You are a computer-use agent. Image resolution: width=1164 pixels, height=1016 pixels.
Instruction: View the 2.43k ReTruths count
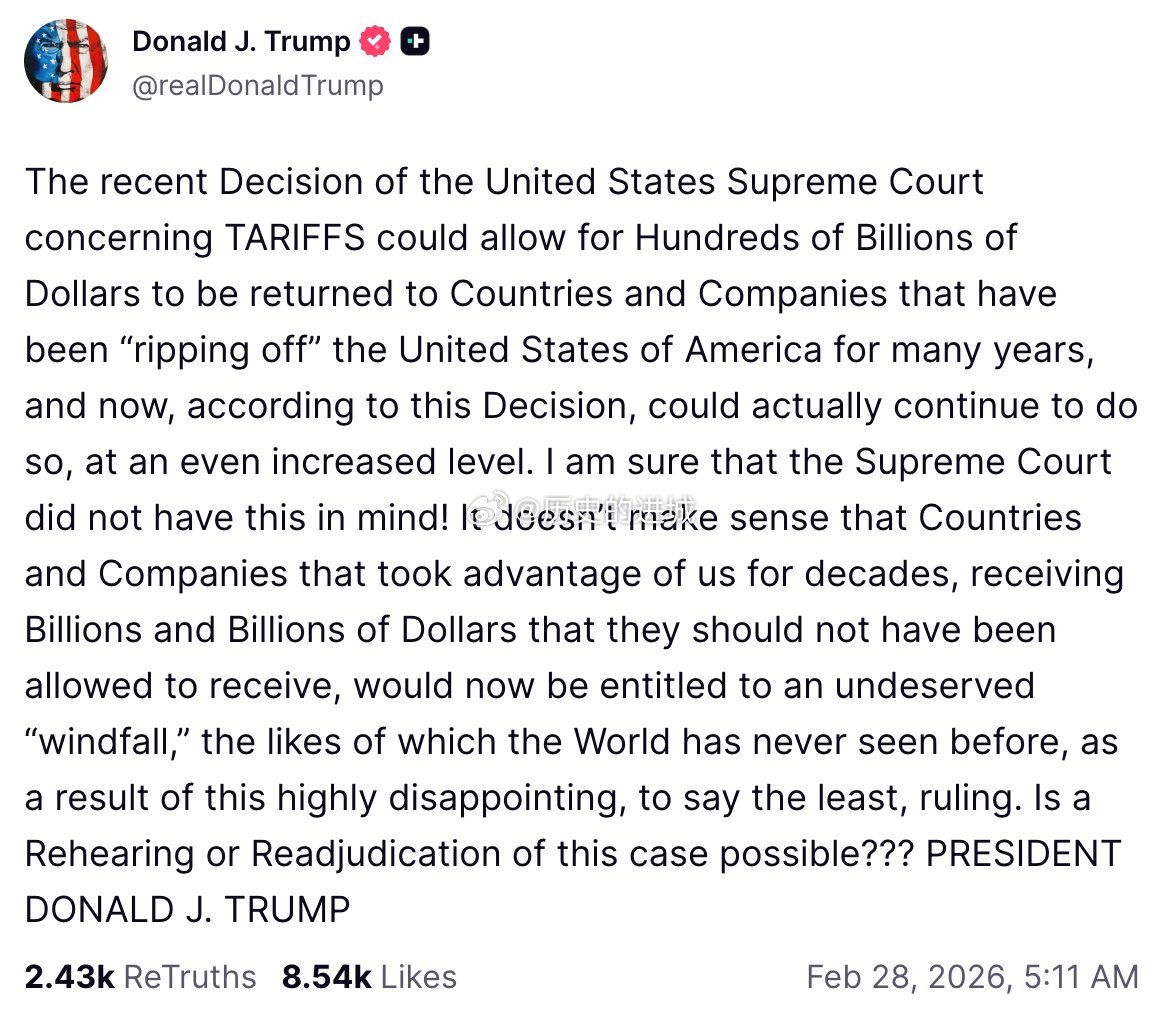tap(69, 977)
